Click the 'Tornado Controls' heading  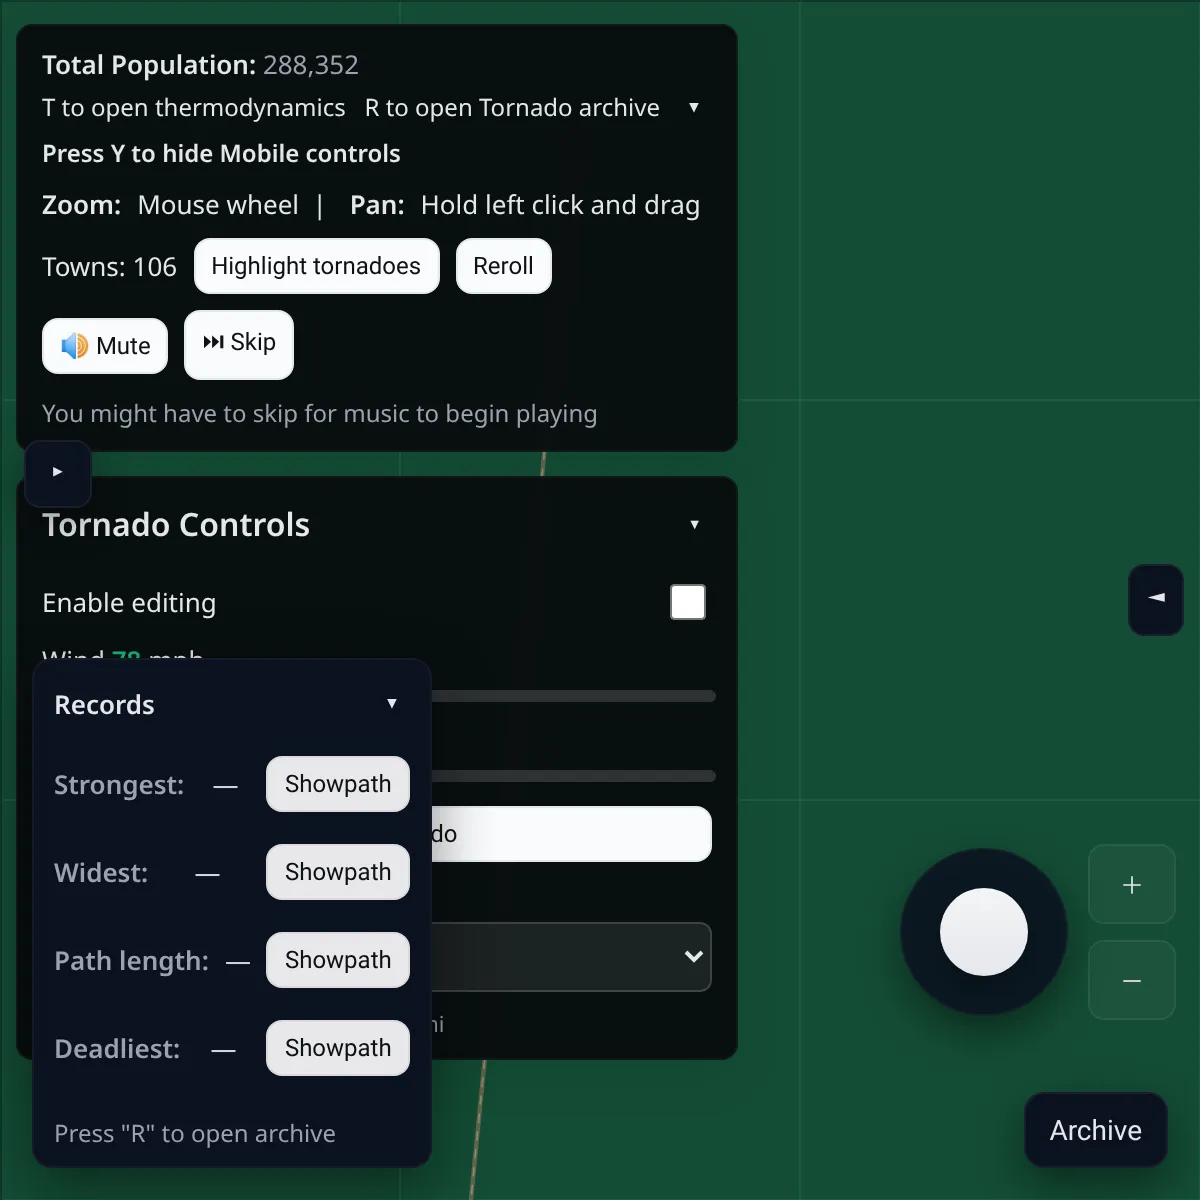[176, 525]
